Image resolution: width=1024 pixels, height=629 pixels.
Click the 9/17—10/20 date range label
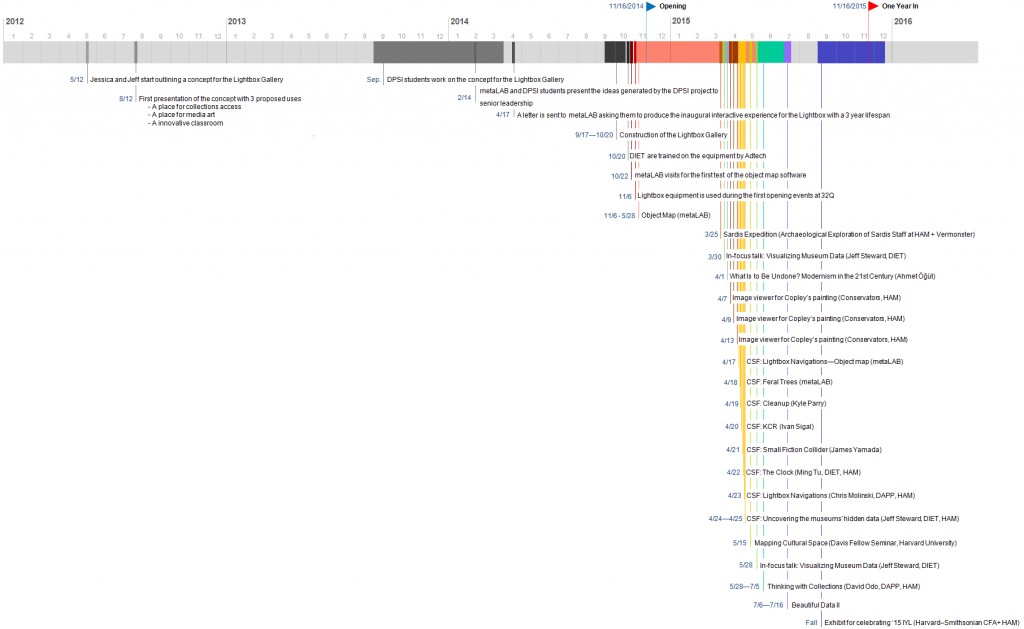594,135
